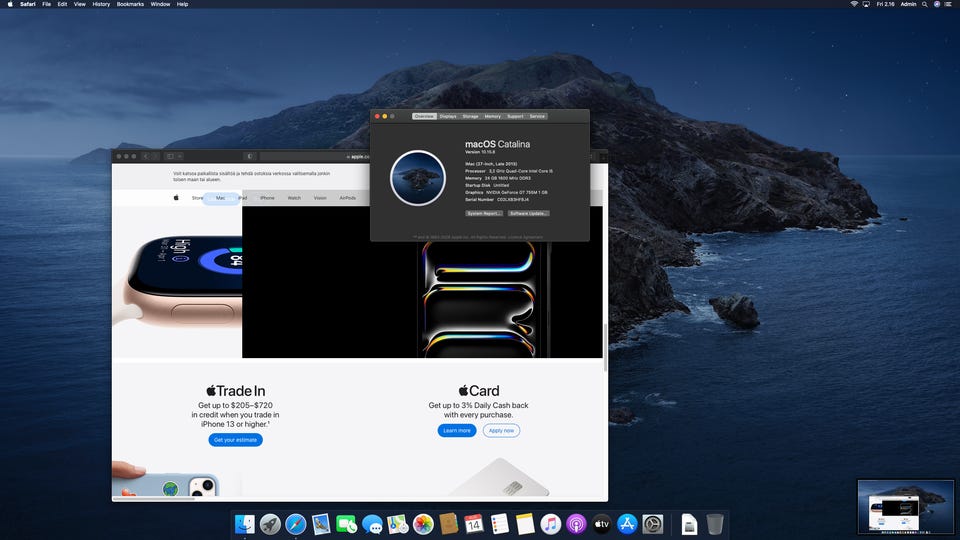Open Notification Center list icon
The image size is (960, 540).
tap(948, 4)
